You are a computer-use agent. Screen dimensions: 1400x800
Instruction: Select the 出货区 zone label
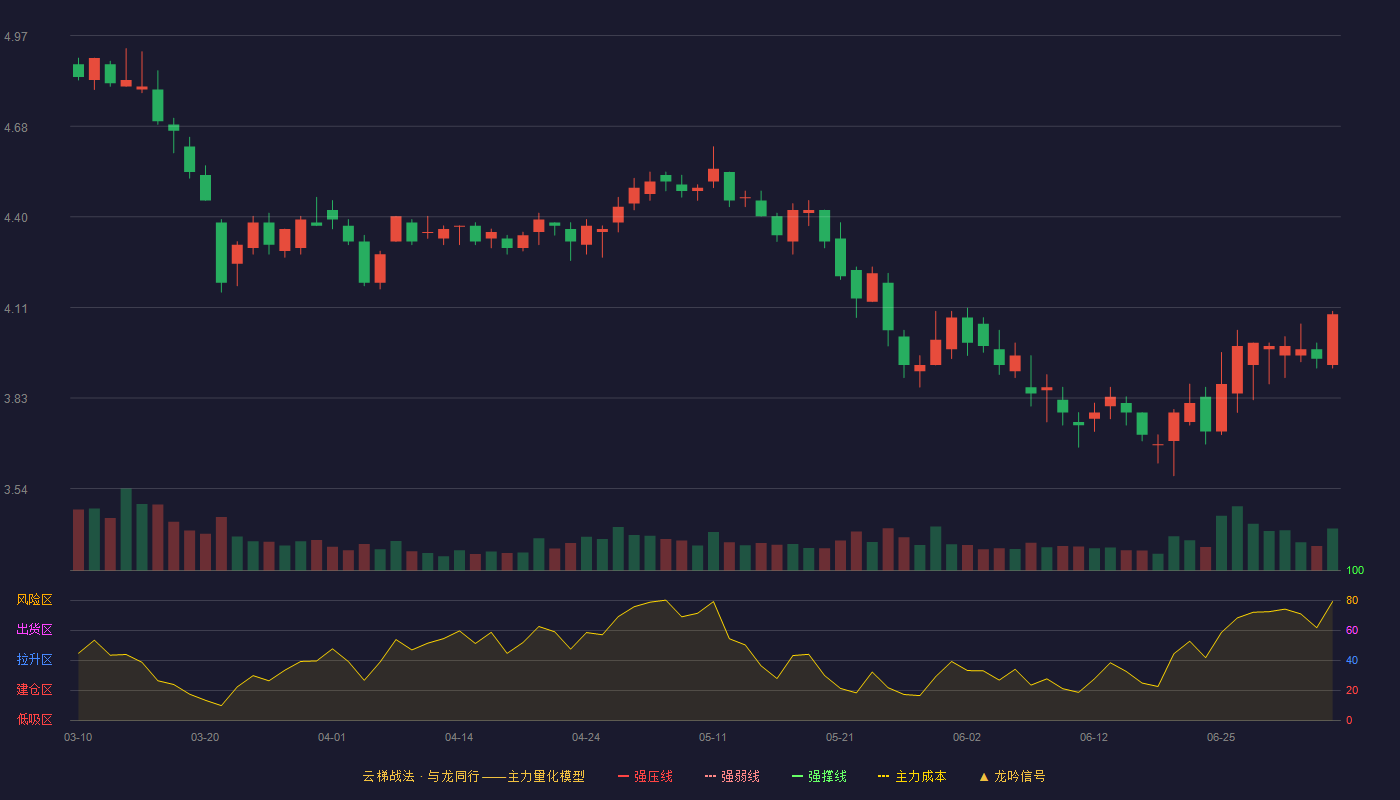(x=34, y=630)
